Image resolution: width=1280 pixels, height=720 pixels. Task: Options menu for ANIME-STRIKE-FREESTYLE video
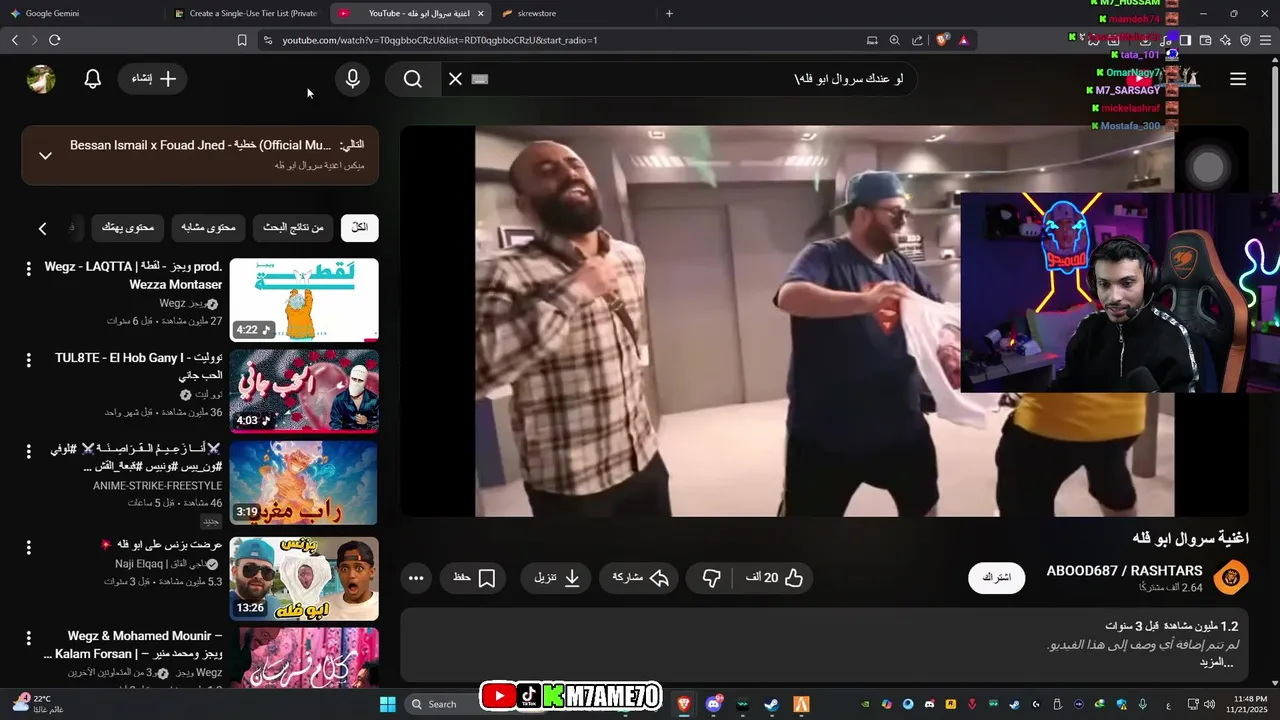click(29, 451)
